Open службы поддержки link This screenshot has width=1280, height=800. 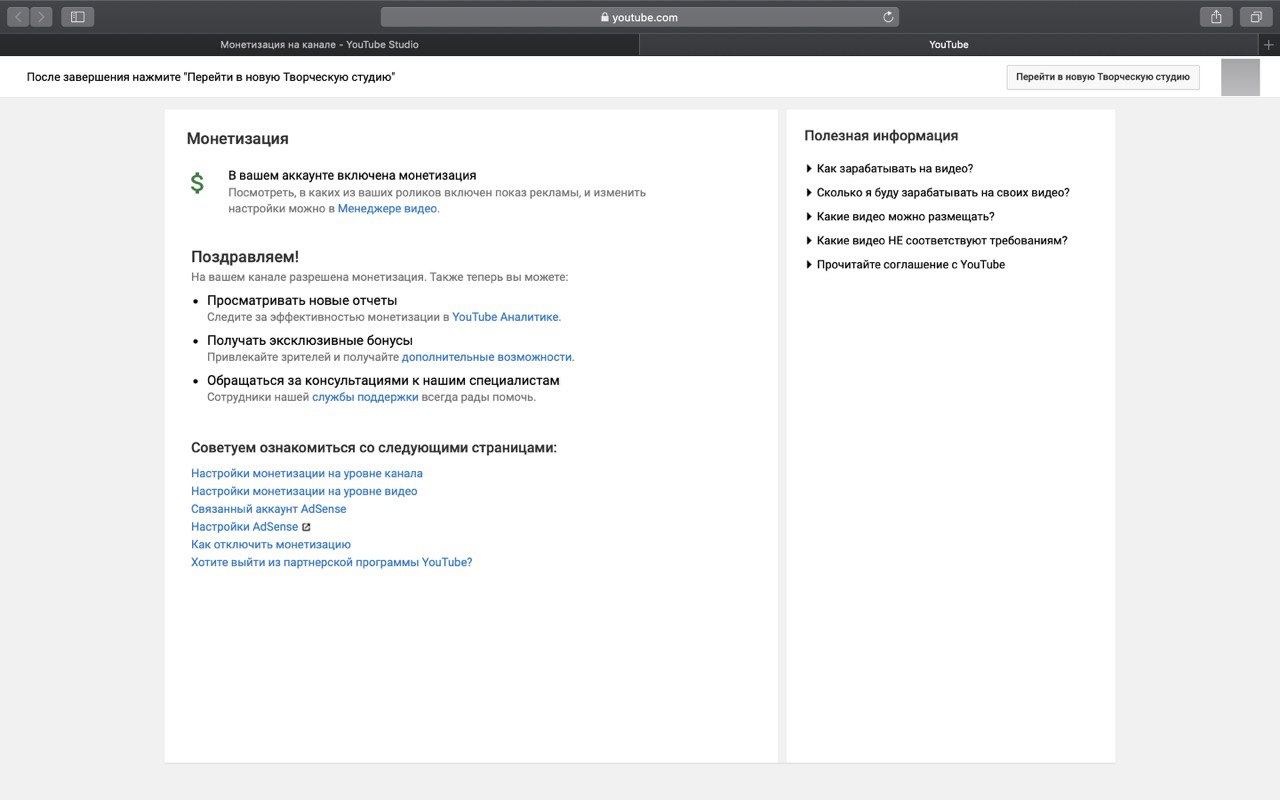(365, 397)
